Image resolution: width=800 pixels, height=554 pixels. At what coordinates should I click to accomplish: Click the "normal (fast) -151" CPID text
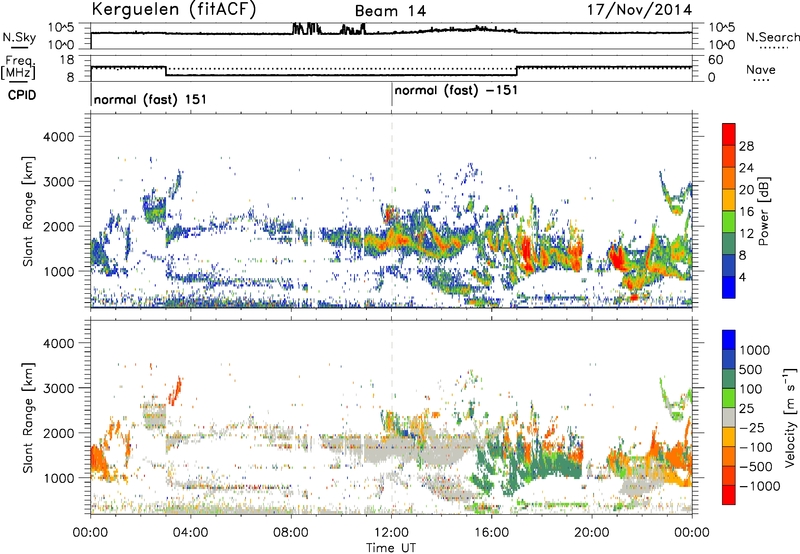coord(456,91)
